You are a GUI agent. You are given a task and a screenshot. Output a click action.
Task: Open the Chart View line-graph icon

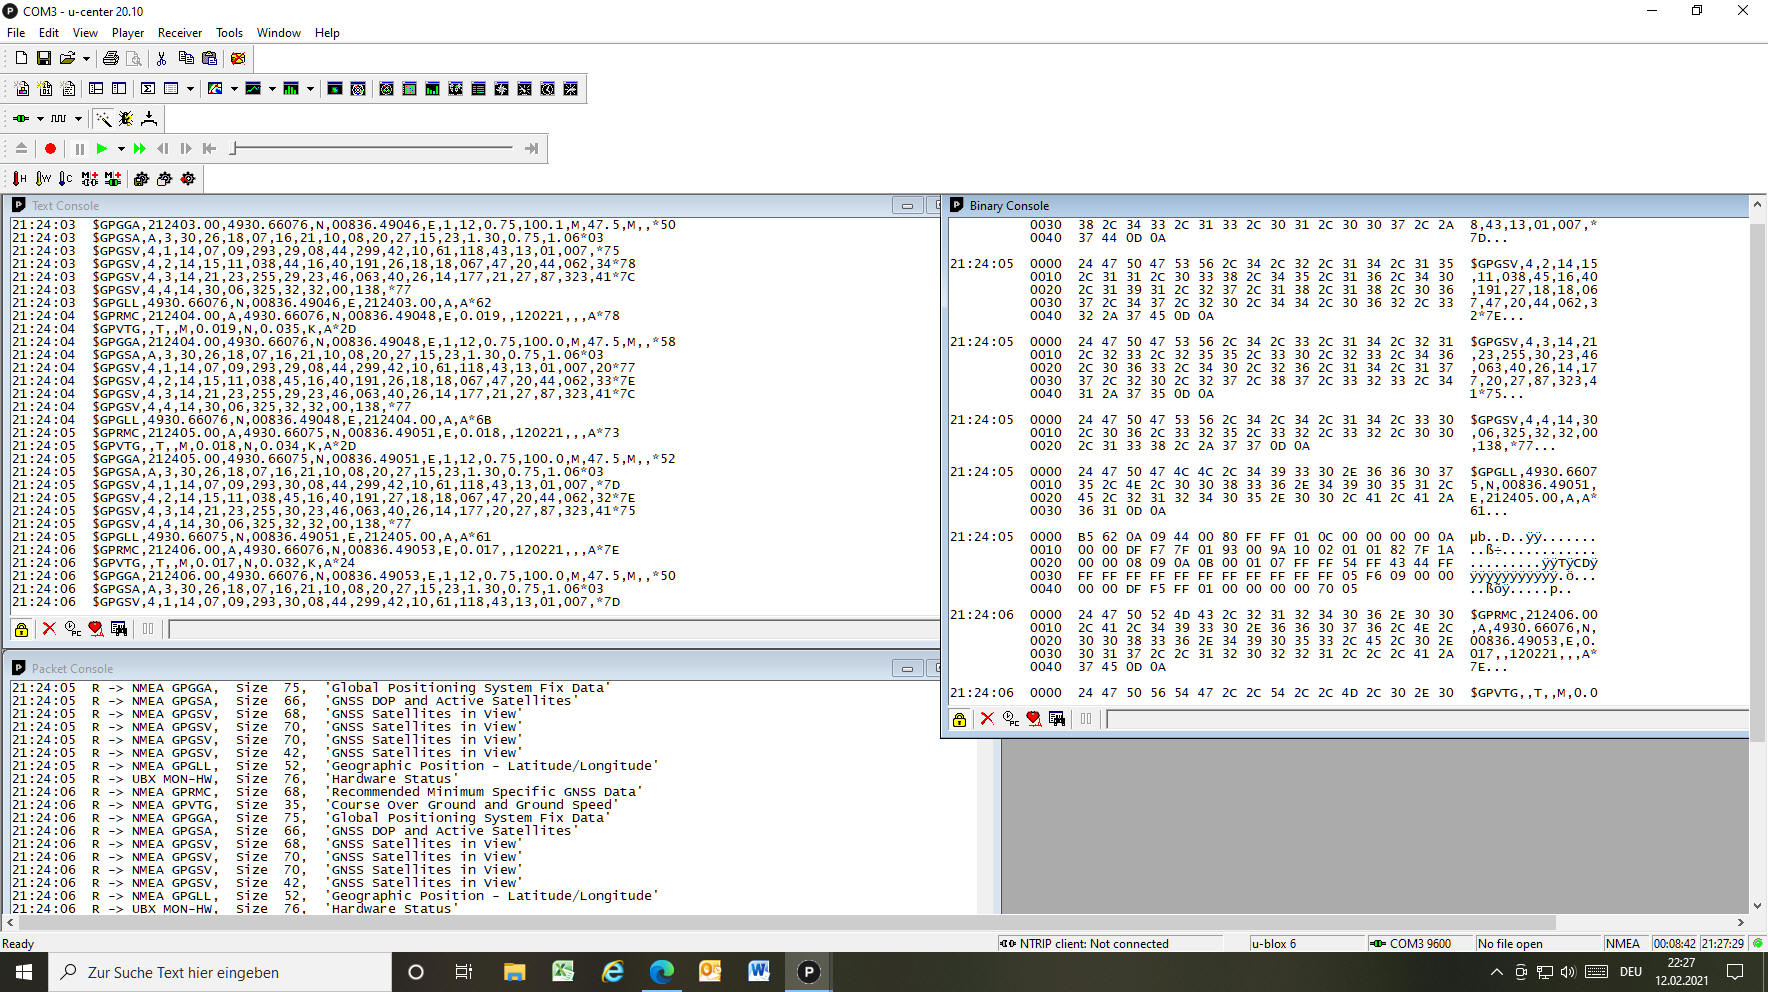pyautogui.click(x=253, y=89)
